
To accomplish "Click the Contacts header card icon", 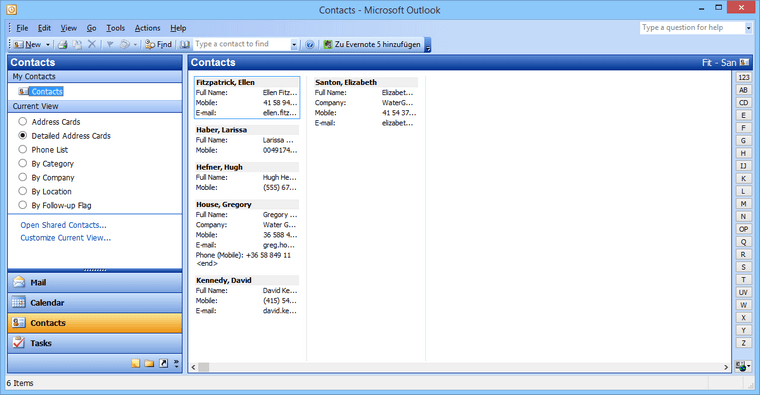I will click(x=744, y=63).
